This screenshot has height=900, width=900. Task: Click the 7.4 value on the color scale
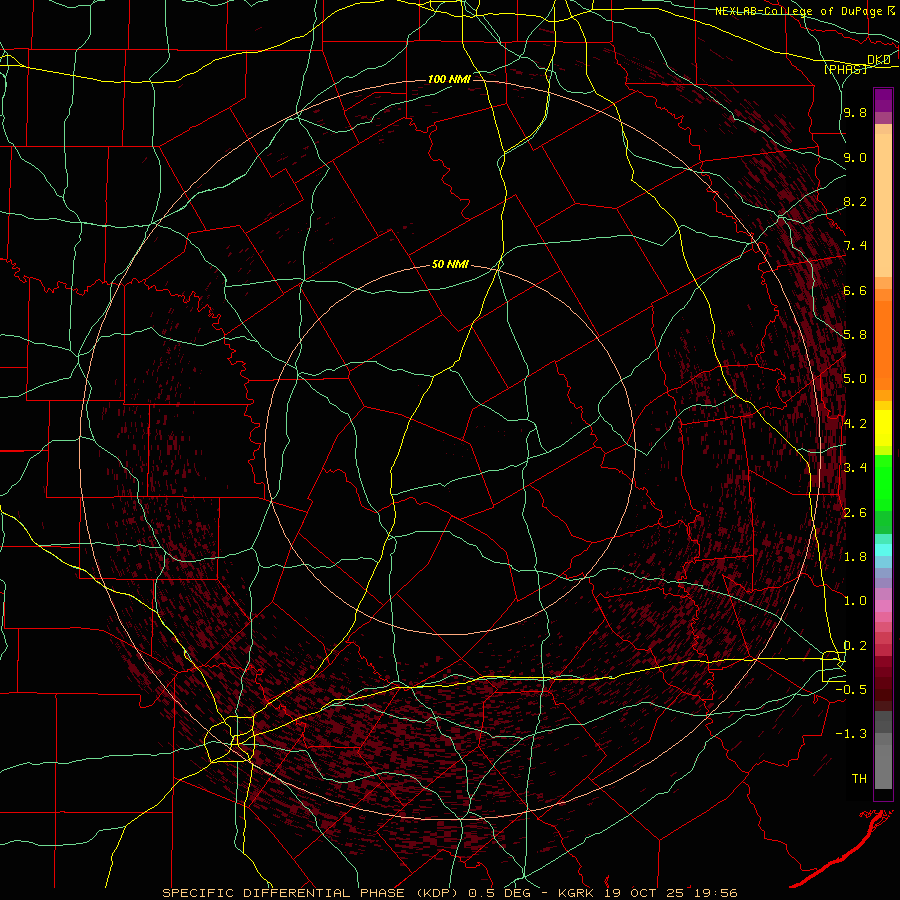click(x=855, y=246)
